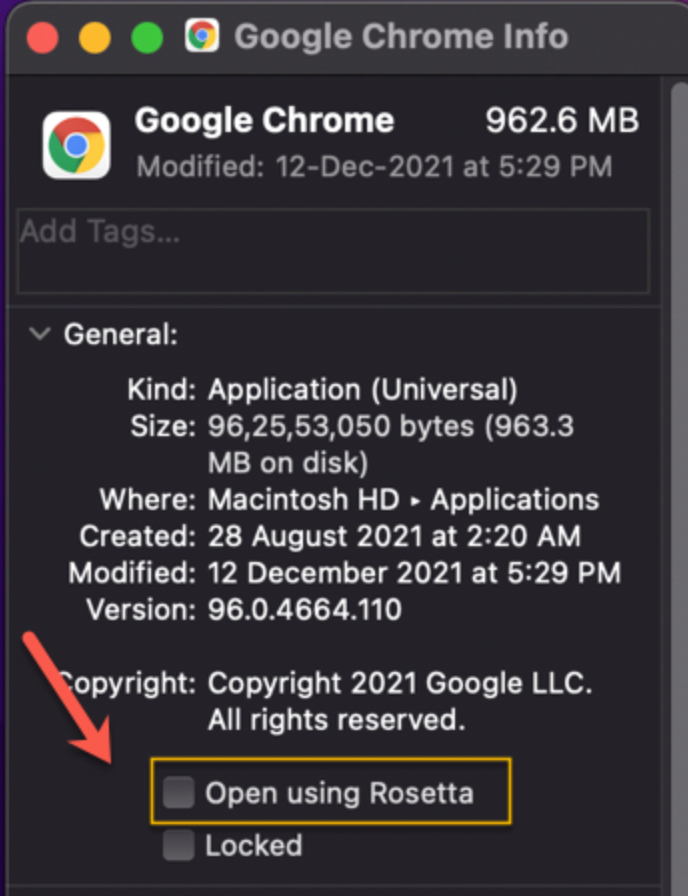Enable the Open using Rosetta checkbox
Viewport: 688px width, 896px height.
pos(179,794)
